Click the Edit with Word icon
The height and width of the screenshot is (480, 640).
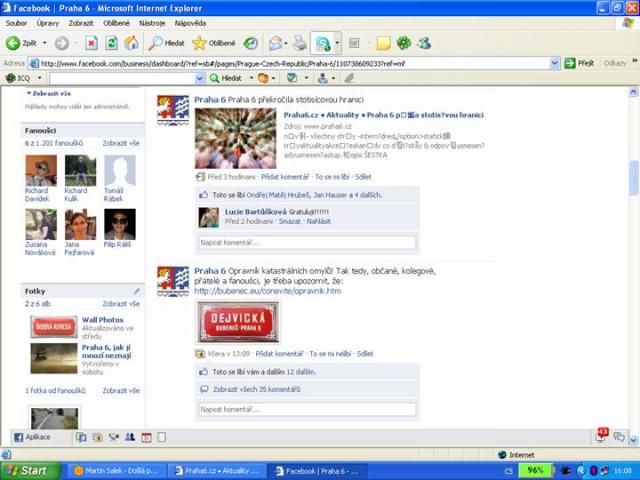[x=354, y=43]
